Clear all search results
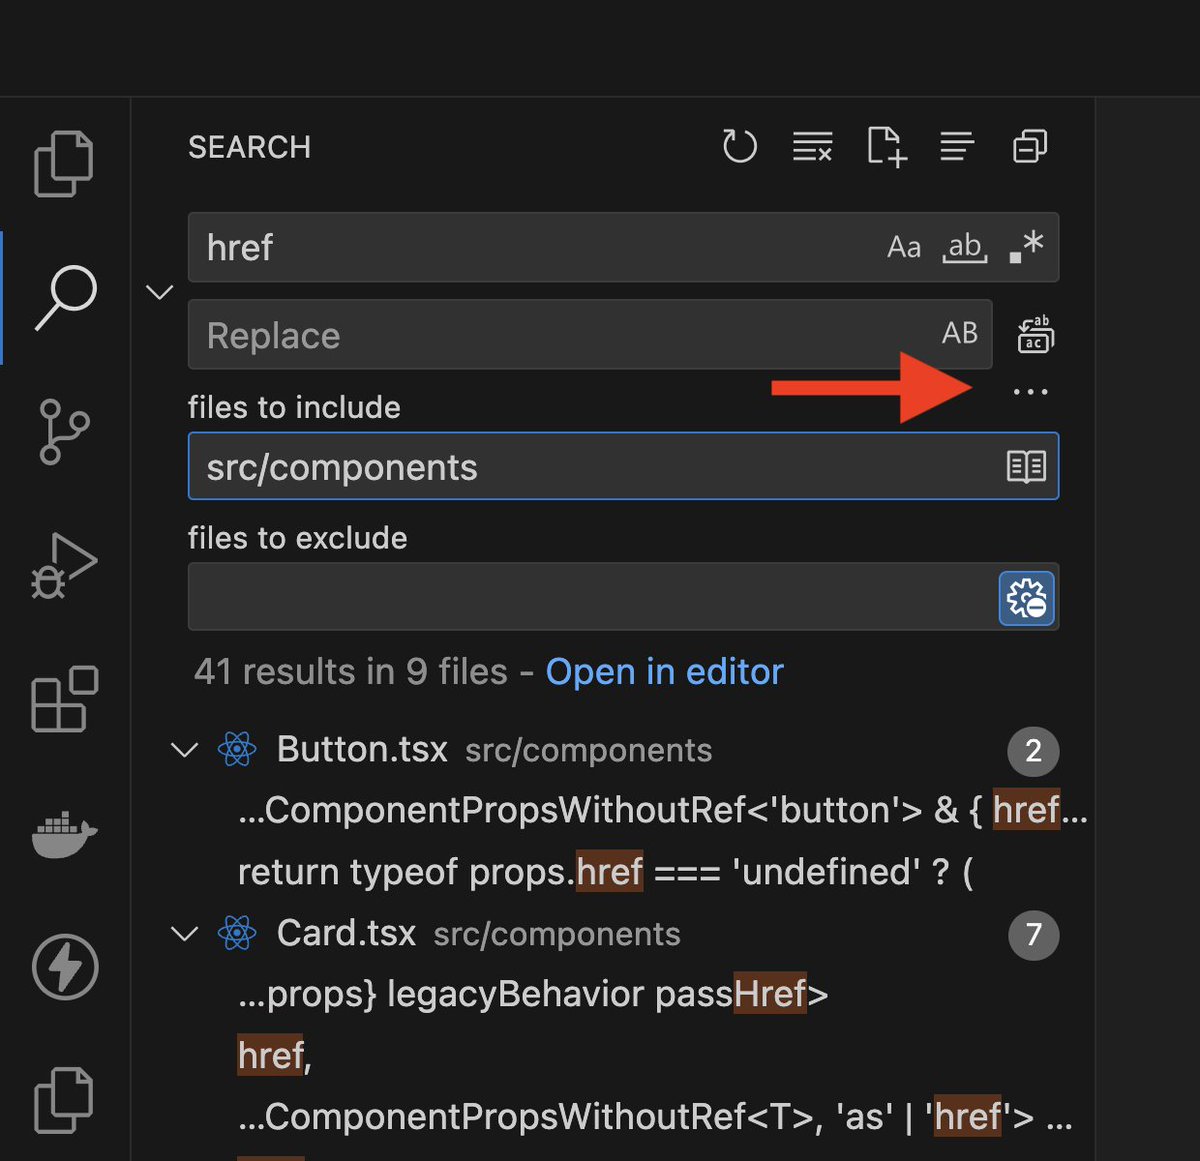Image resolution: width=1200 pixels, height=1161 pixels. tap(812, 147)
